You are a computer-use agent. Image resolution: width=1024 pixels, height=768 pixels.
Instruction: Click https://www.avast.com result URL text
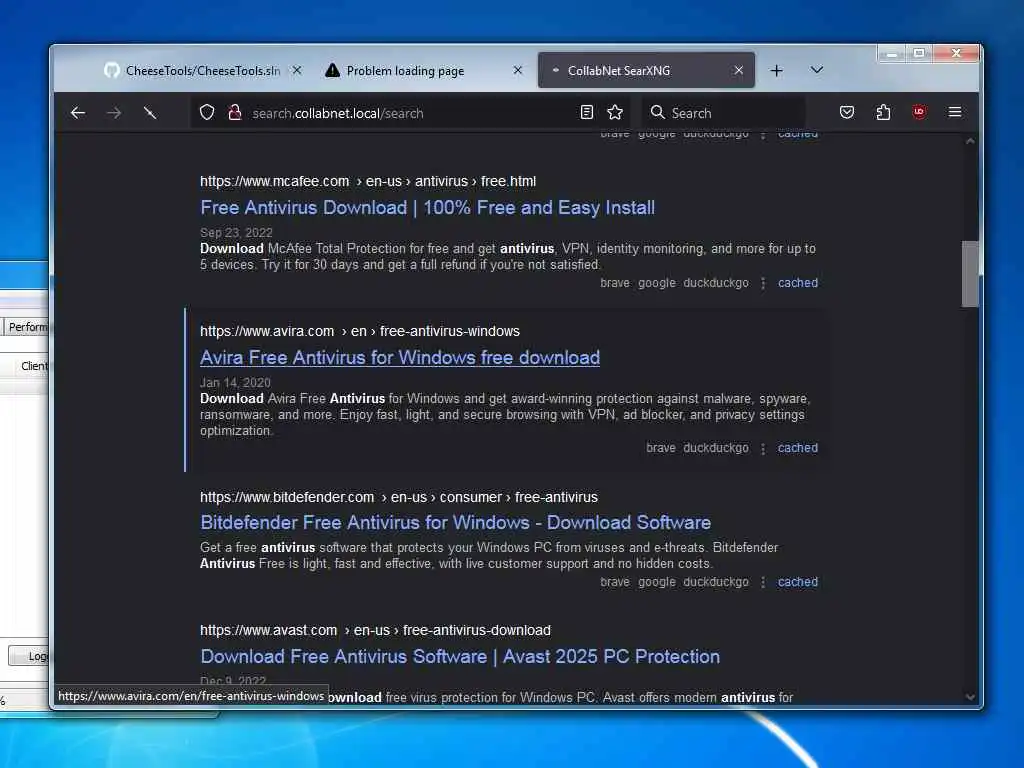[268, 630]
